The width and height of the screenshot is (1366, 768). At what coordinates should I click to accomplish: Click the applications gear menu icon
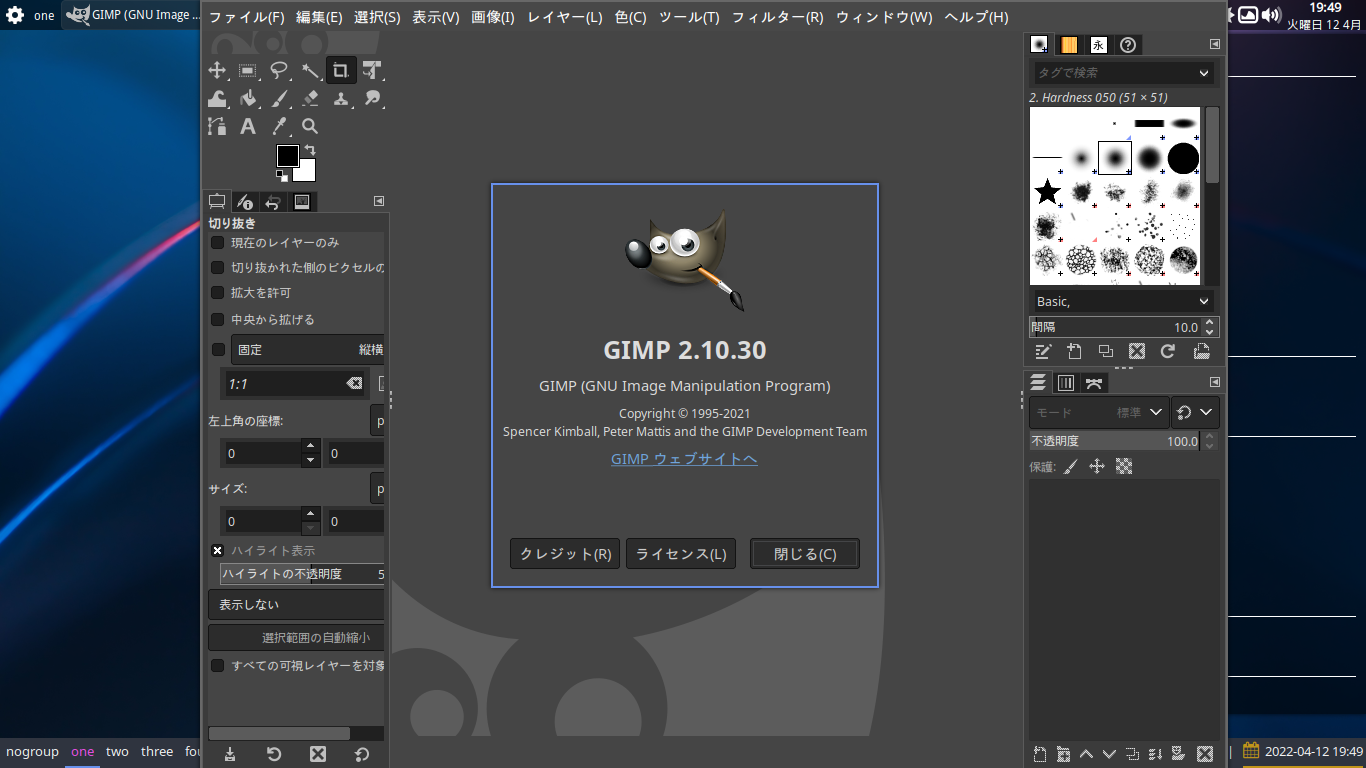click(x=15, y=15)
